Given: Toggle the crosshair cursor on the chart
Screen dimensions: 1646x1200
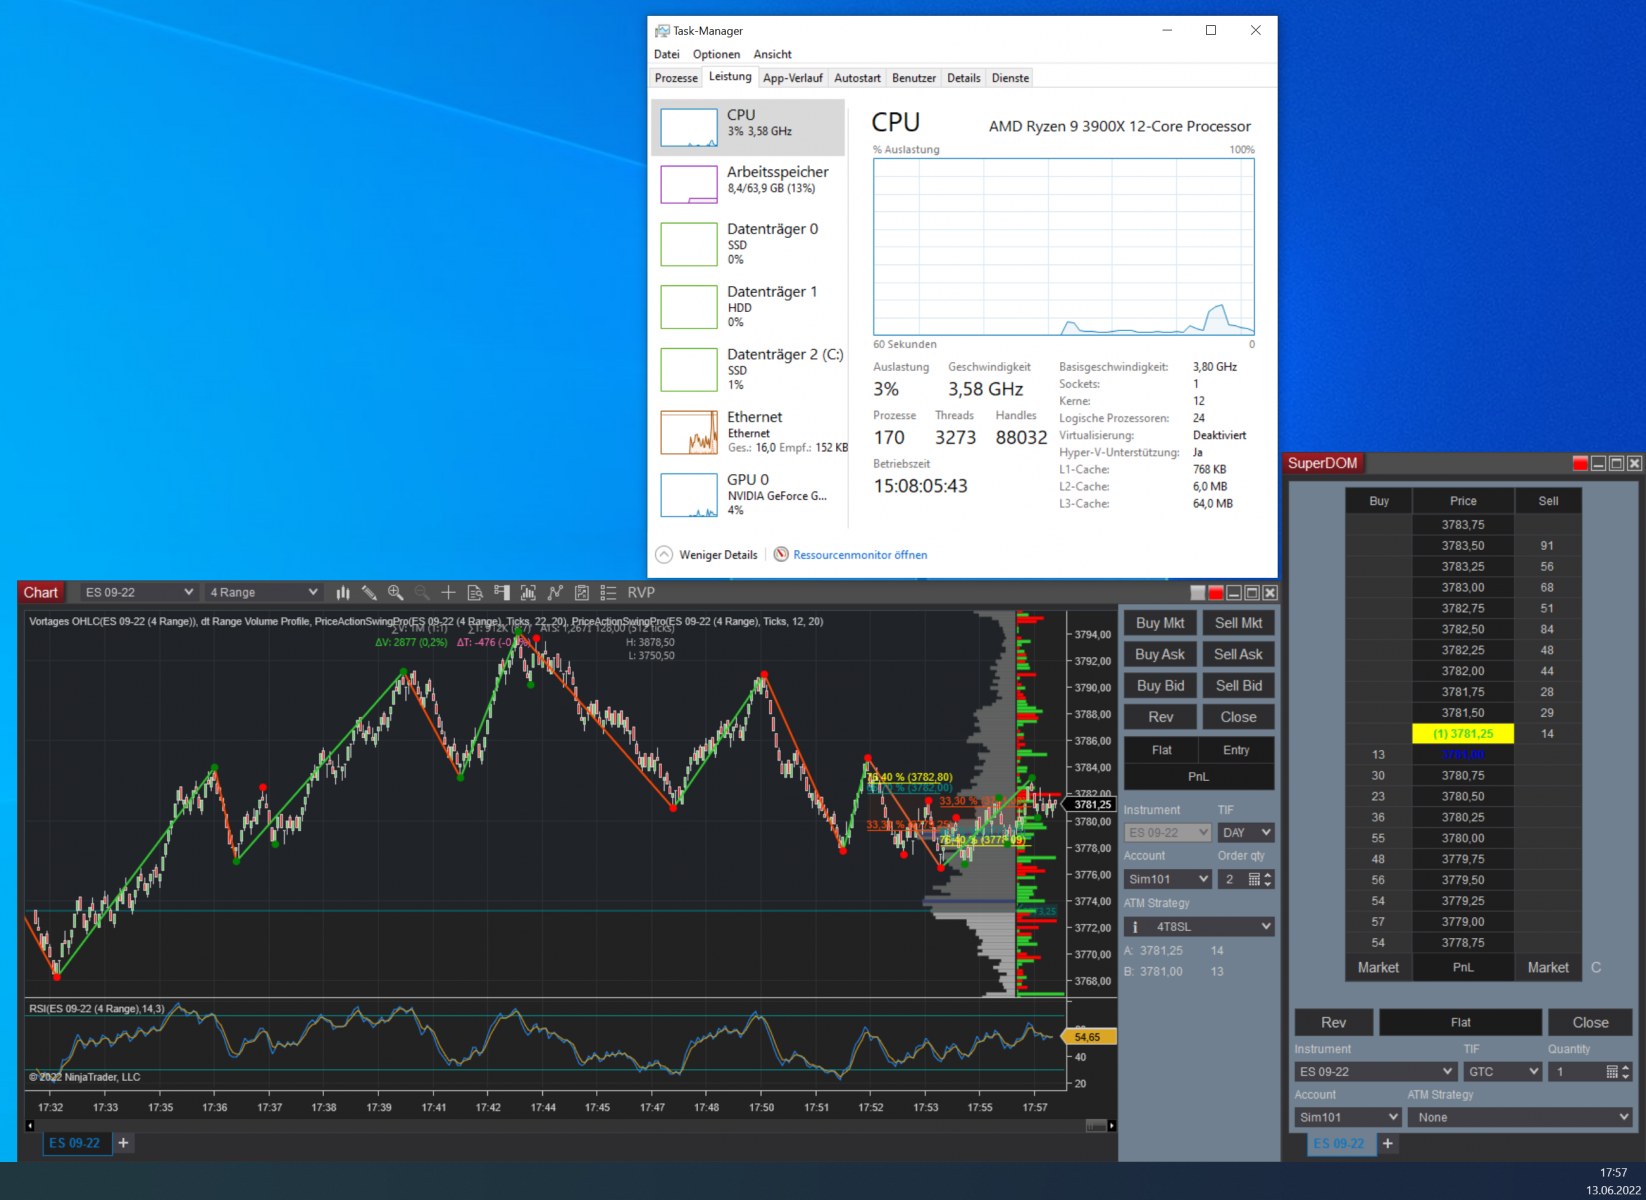Looking at the screenshot, I should click(448, 593).
